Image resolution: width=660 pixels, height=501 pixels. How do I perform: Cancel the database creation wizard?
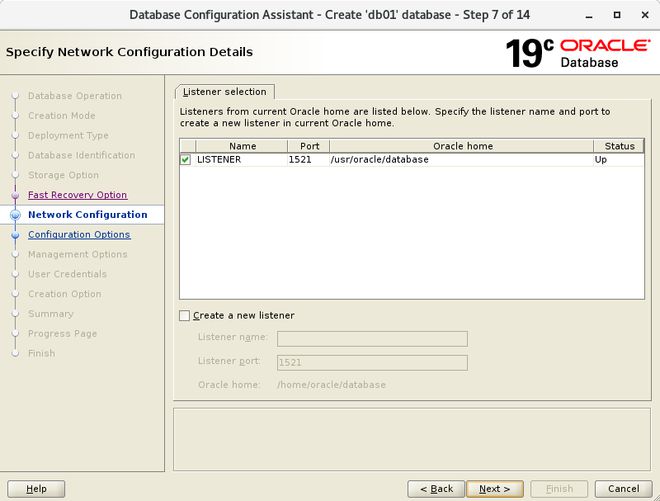623,489
